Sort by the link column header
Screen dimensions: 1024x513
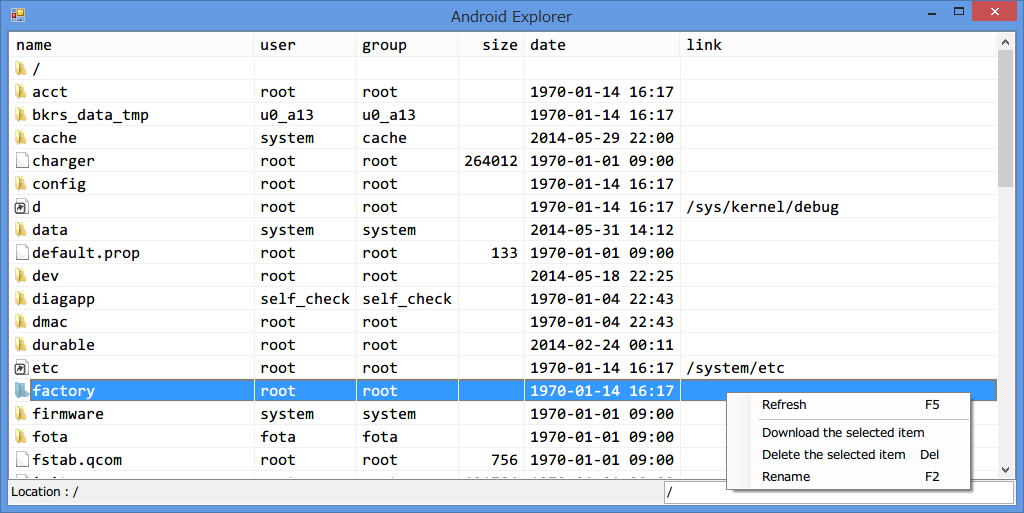click(x=839, y=45)
